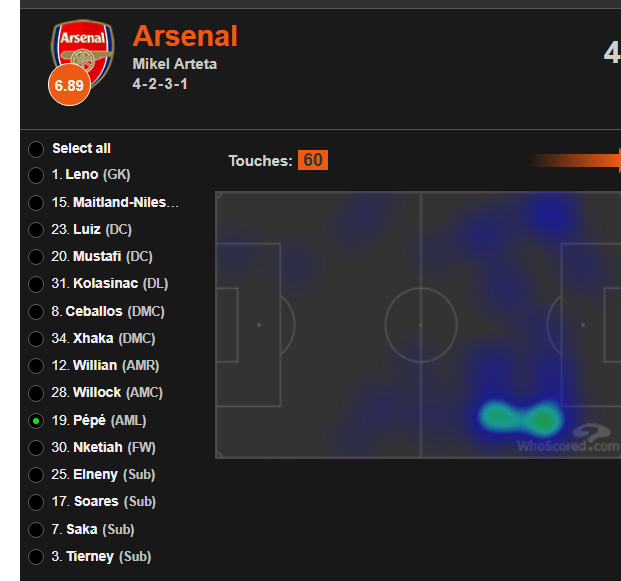The image size is (621, 581).
Task: Select Willock (AMC) radio button
Action: 36,394
